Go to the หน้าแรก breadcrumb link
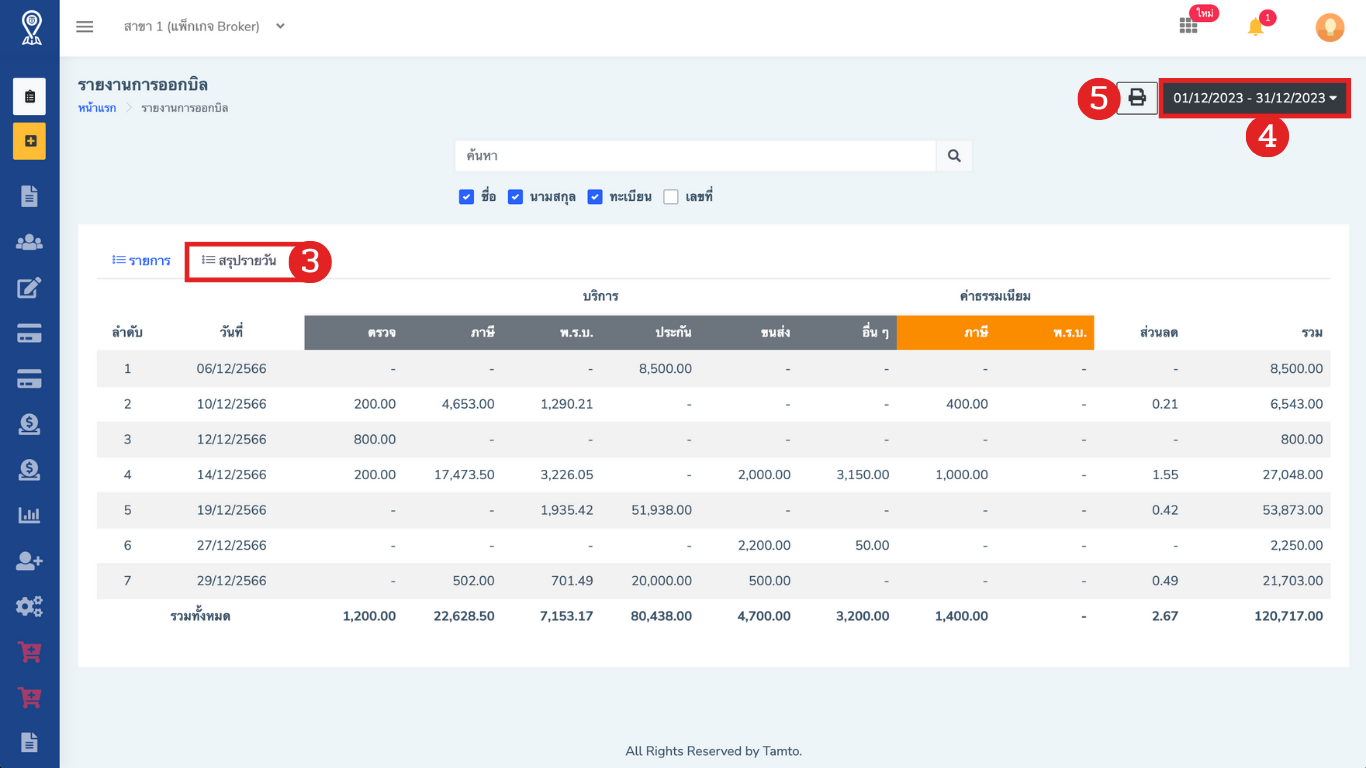Screen dimensions: 1366x768 click(x=97, y=108)
